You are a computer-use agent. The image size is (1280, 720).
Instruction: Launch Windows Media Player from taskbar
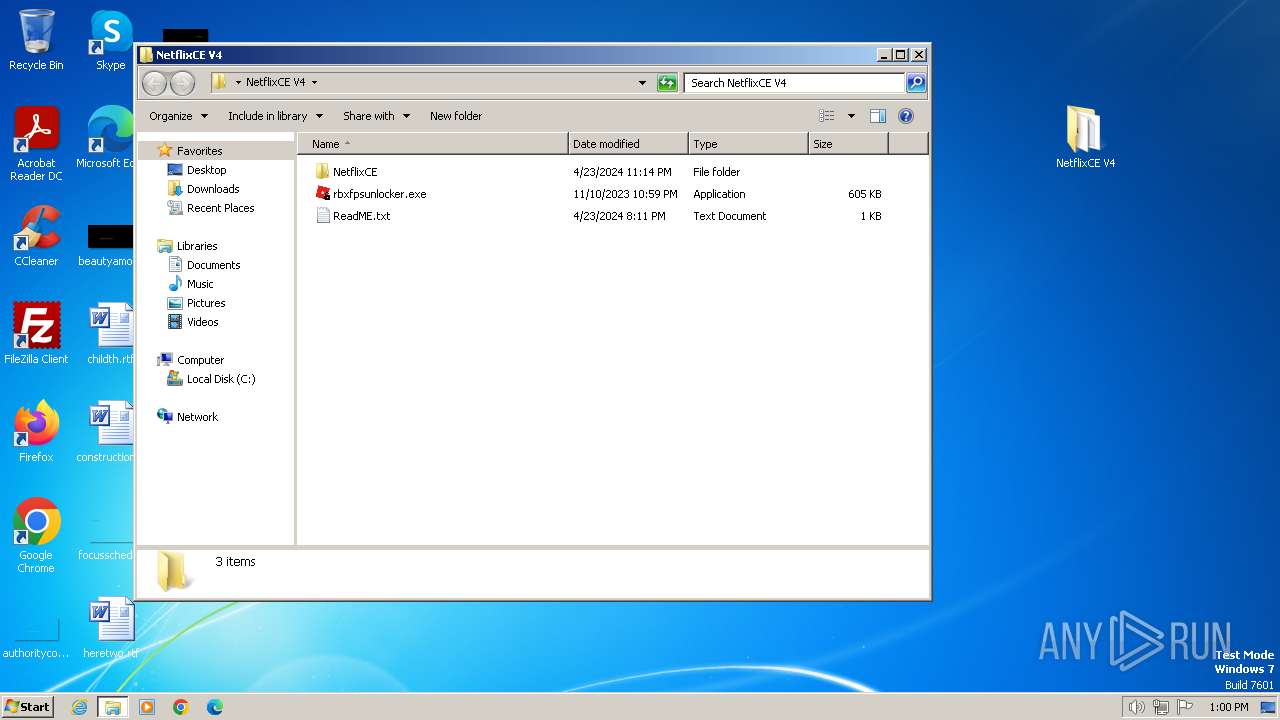click(147, 707)
